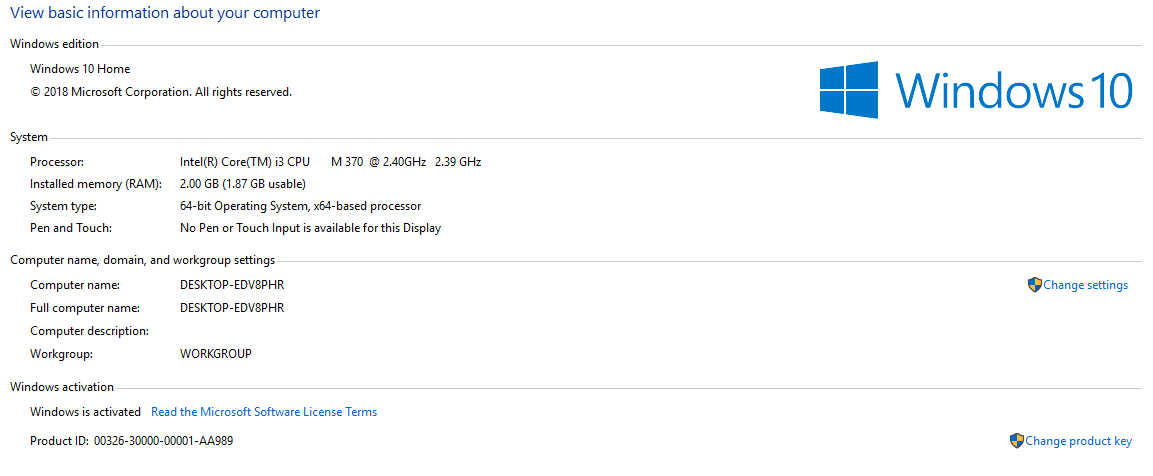Click the shield icon beside Change settings
The image size is (1153, 476).
pyautogui.click(x=1035, y=285)
